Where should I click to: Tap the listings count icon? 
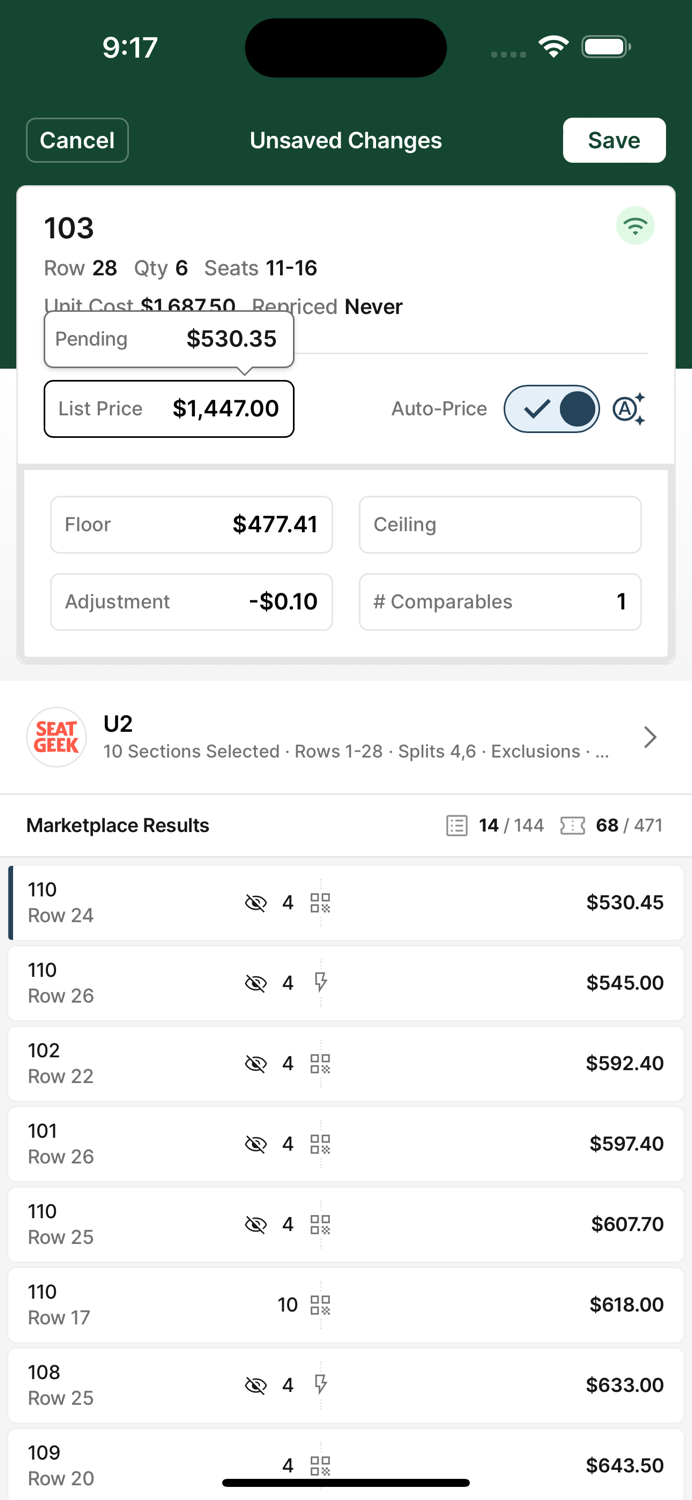[457, 825]
